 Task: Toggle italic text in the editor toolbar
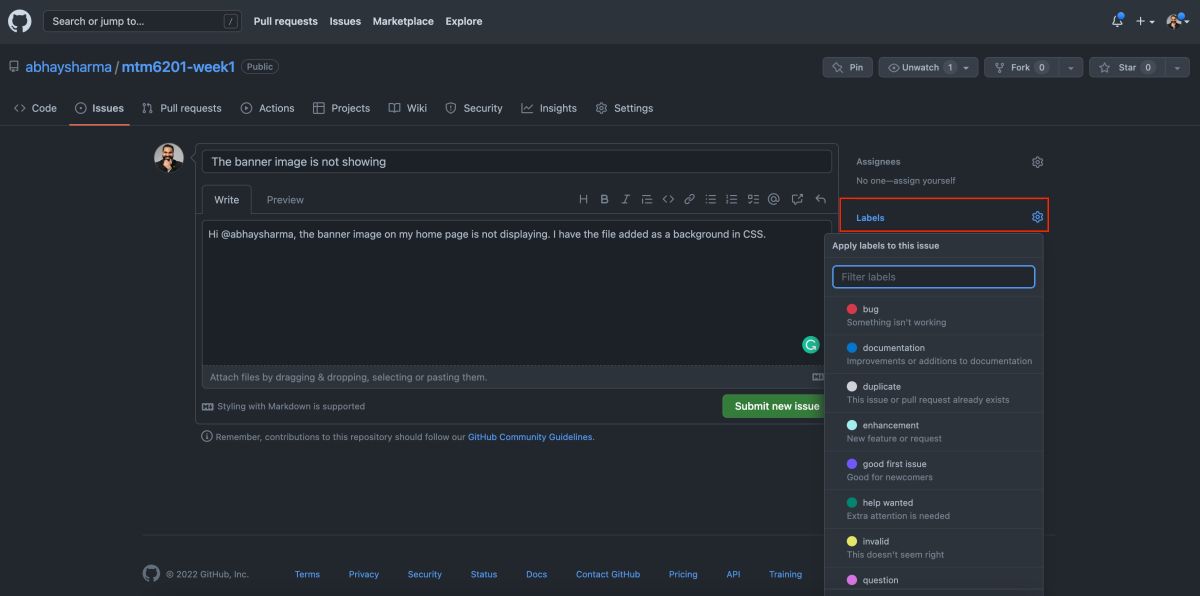pos(626,199)
